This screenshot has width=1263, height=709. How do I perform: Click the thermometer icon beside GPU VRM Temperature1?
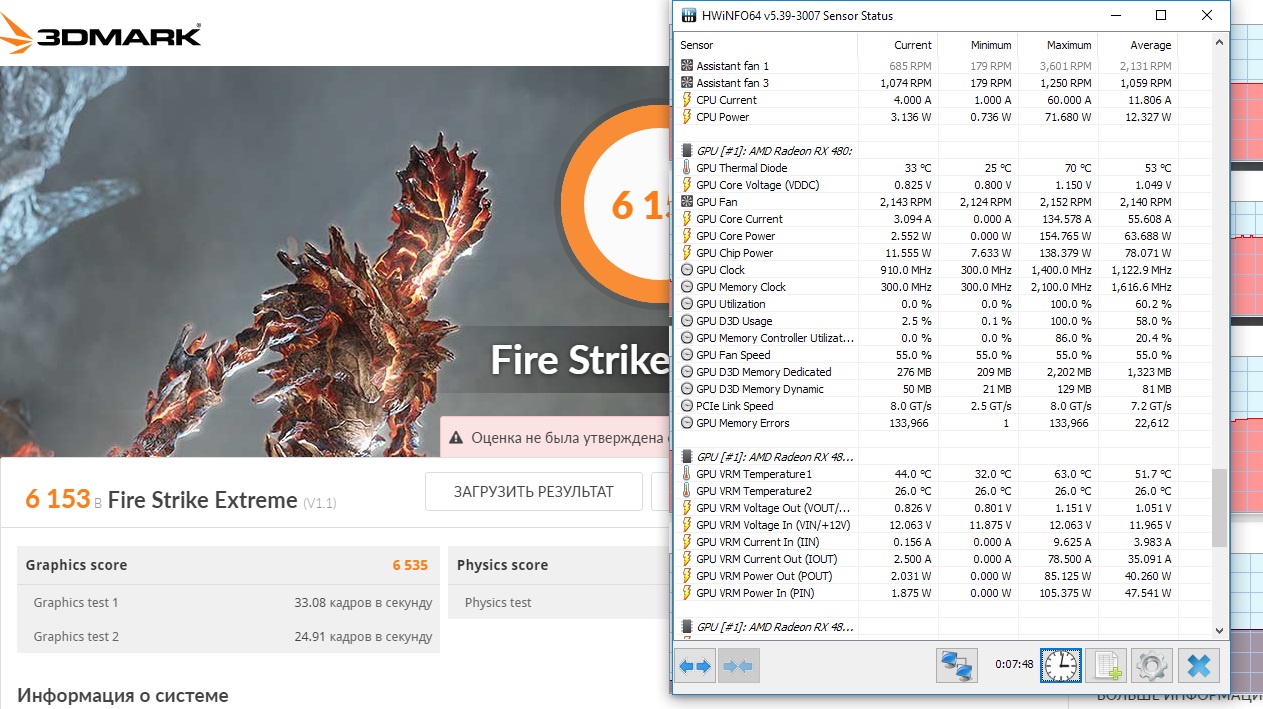click(687, 474)
